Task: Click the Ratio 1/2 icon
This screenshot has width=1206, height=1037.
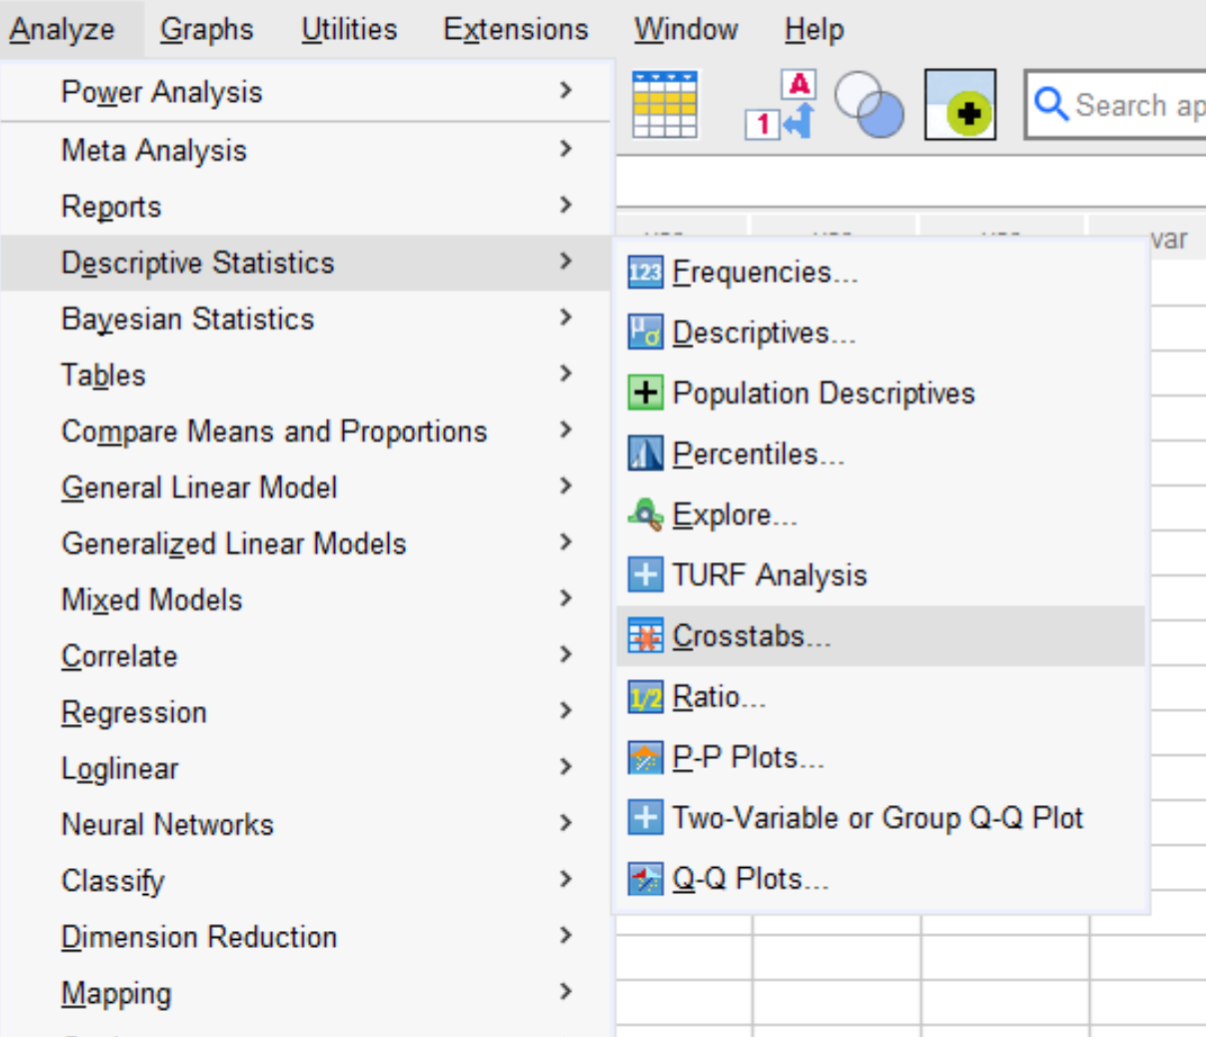Action: (645, 697)
